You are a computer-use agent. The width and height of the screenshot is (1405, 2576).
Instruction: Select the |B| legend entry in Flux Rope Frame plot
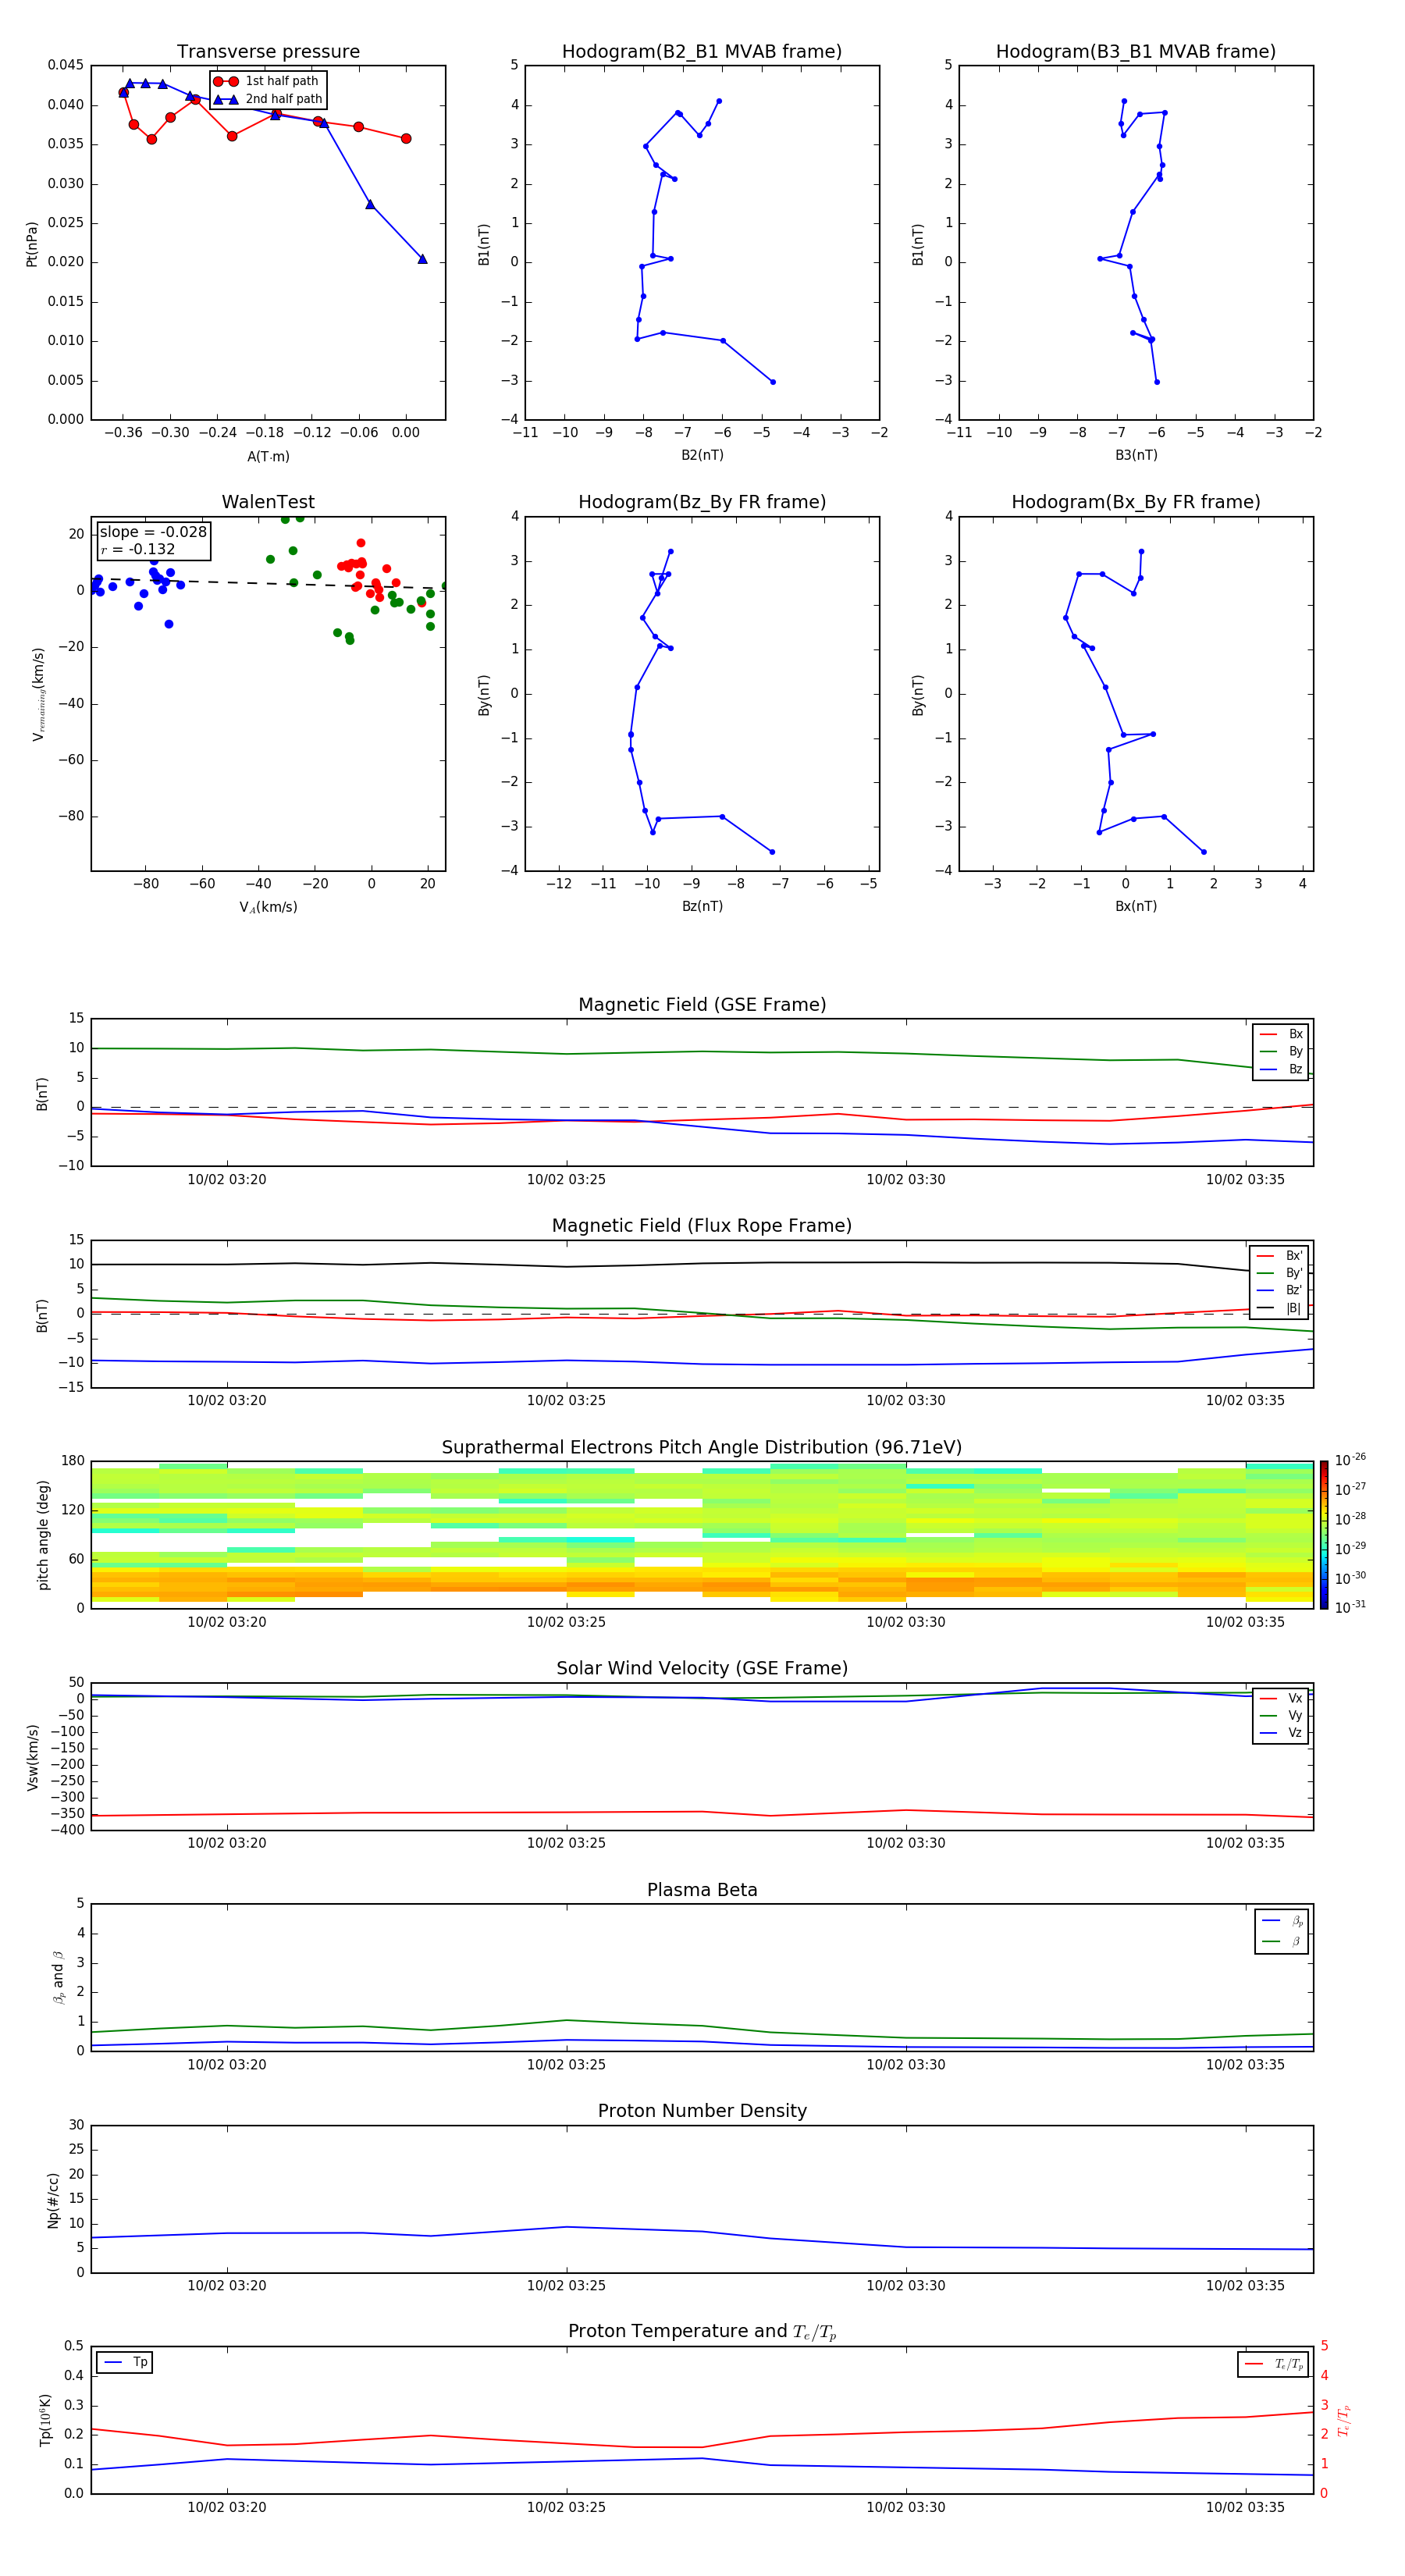(1280, 1308)
